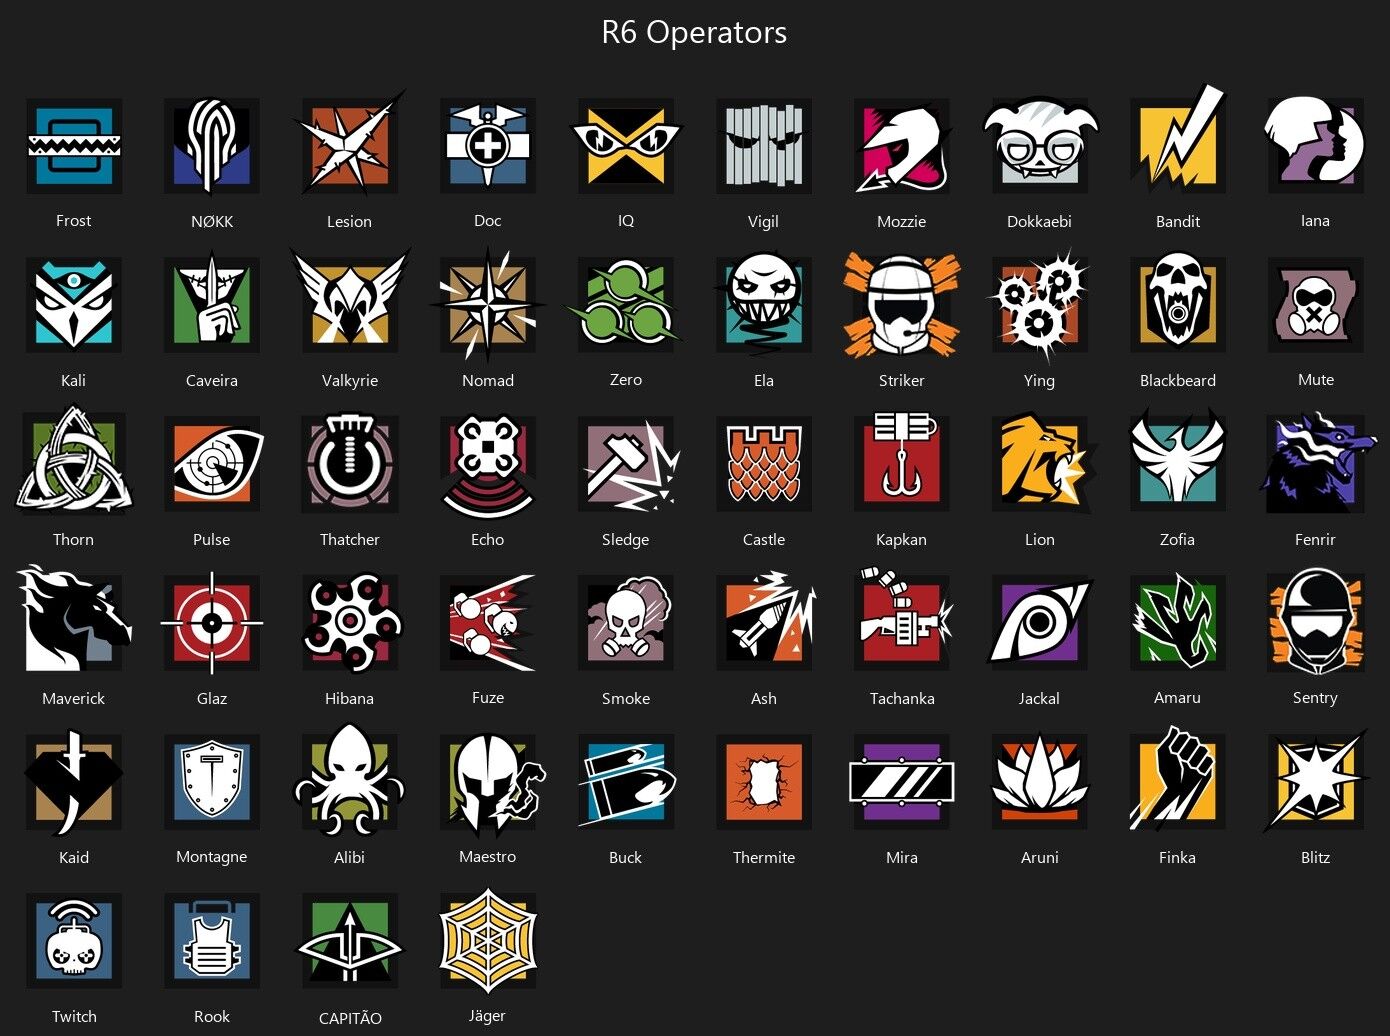Click the Valkyrie name label
1390x1036 pixels.
pos(350,380)
